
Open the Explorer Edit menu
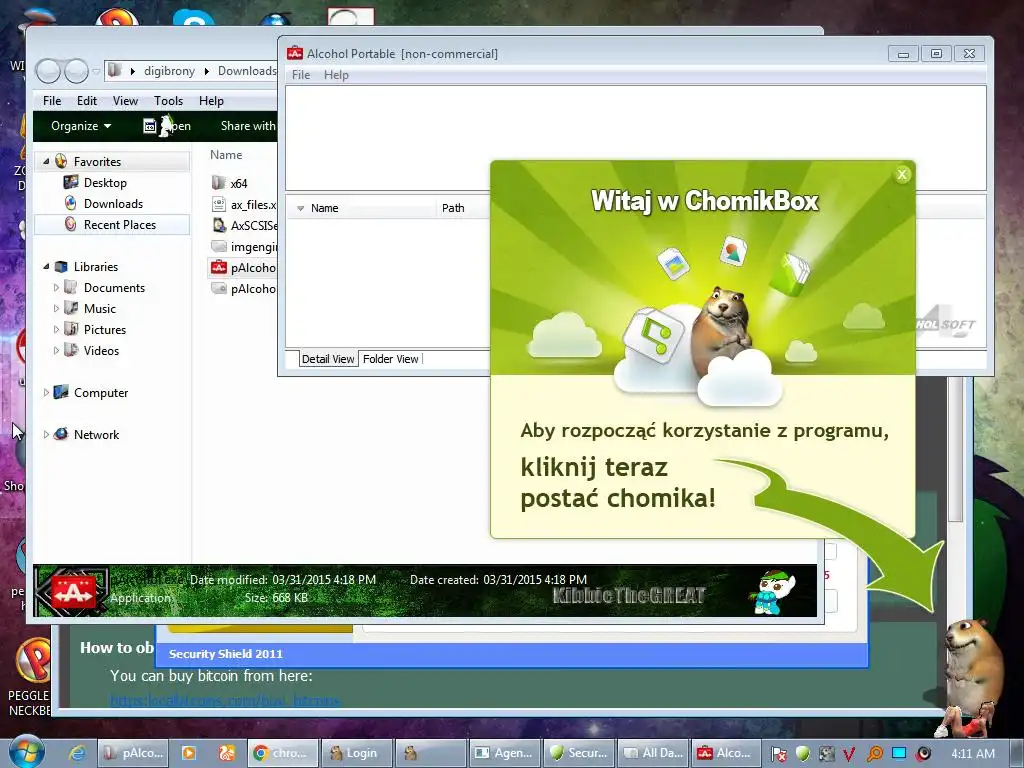pos(87,101)
